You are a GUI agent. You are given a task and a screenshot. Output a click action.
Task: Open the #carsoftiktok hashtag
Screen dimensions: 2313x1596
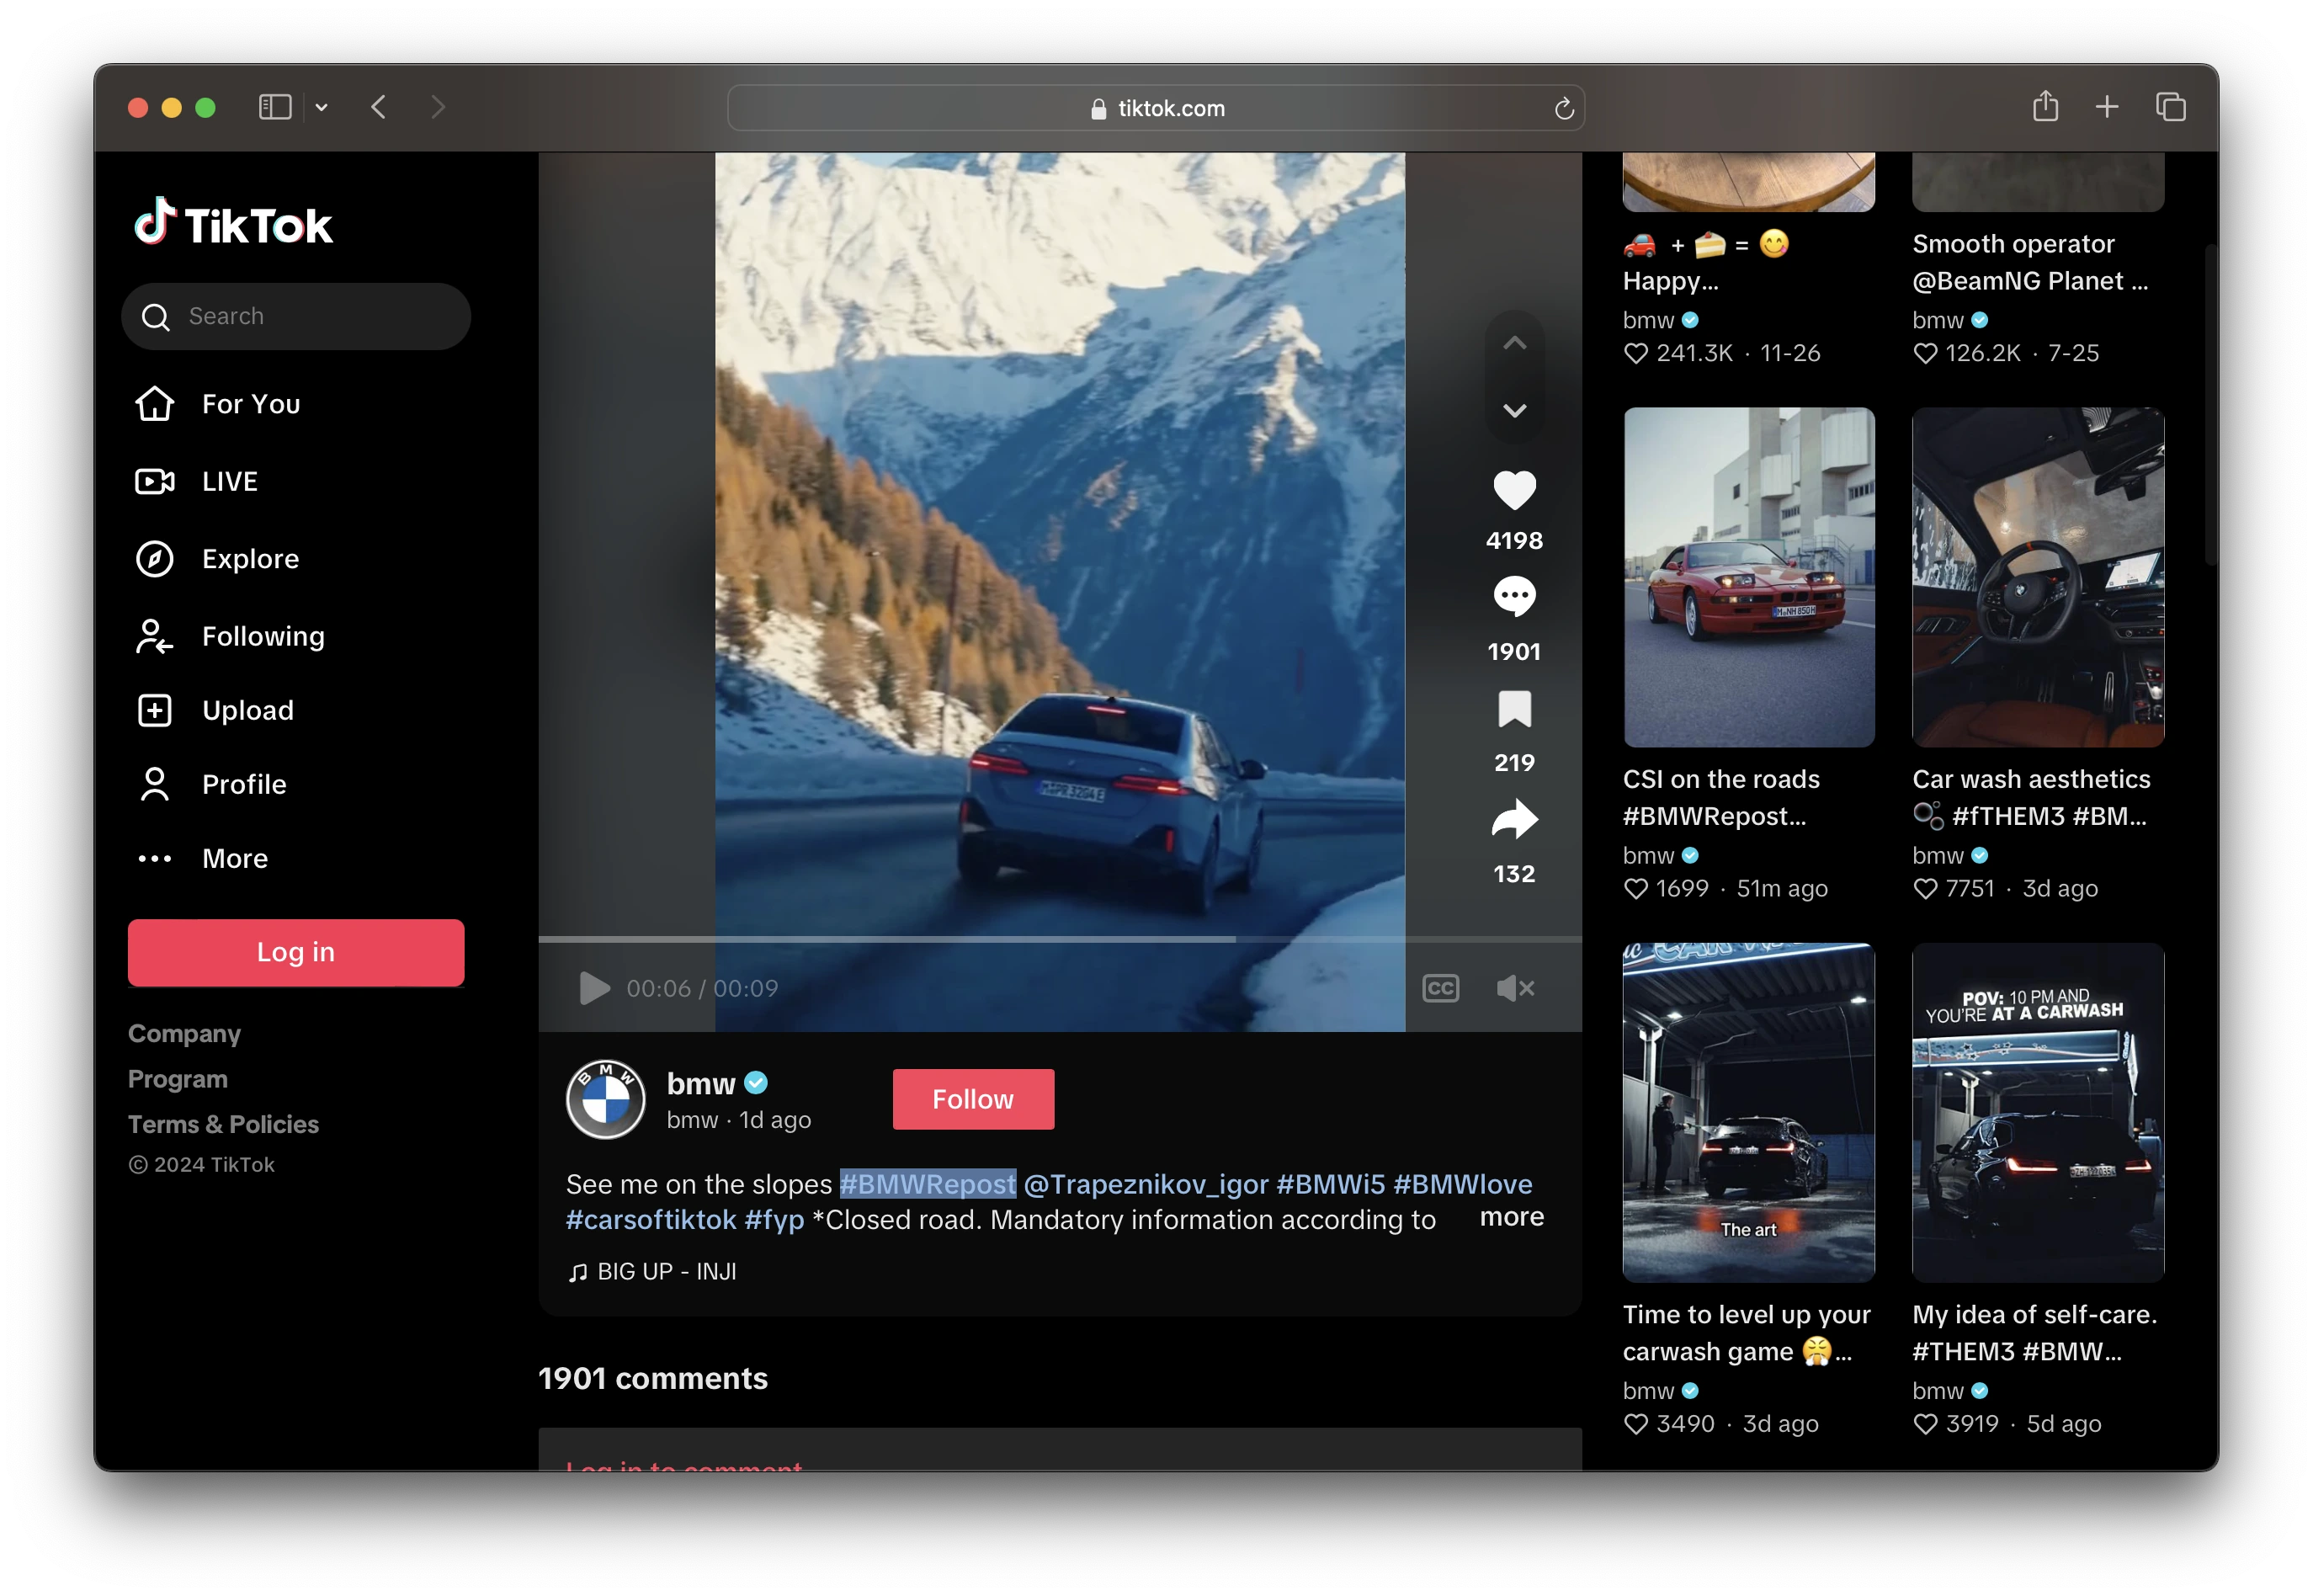(x=651, y=1220)
